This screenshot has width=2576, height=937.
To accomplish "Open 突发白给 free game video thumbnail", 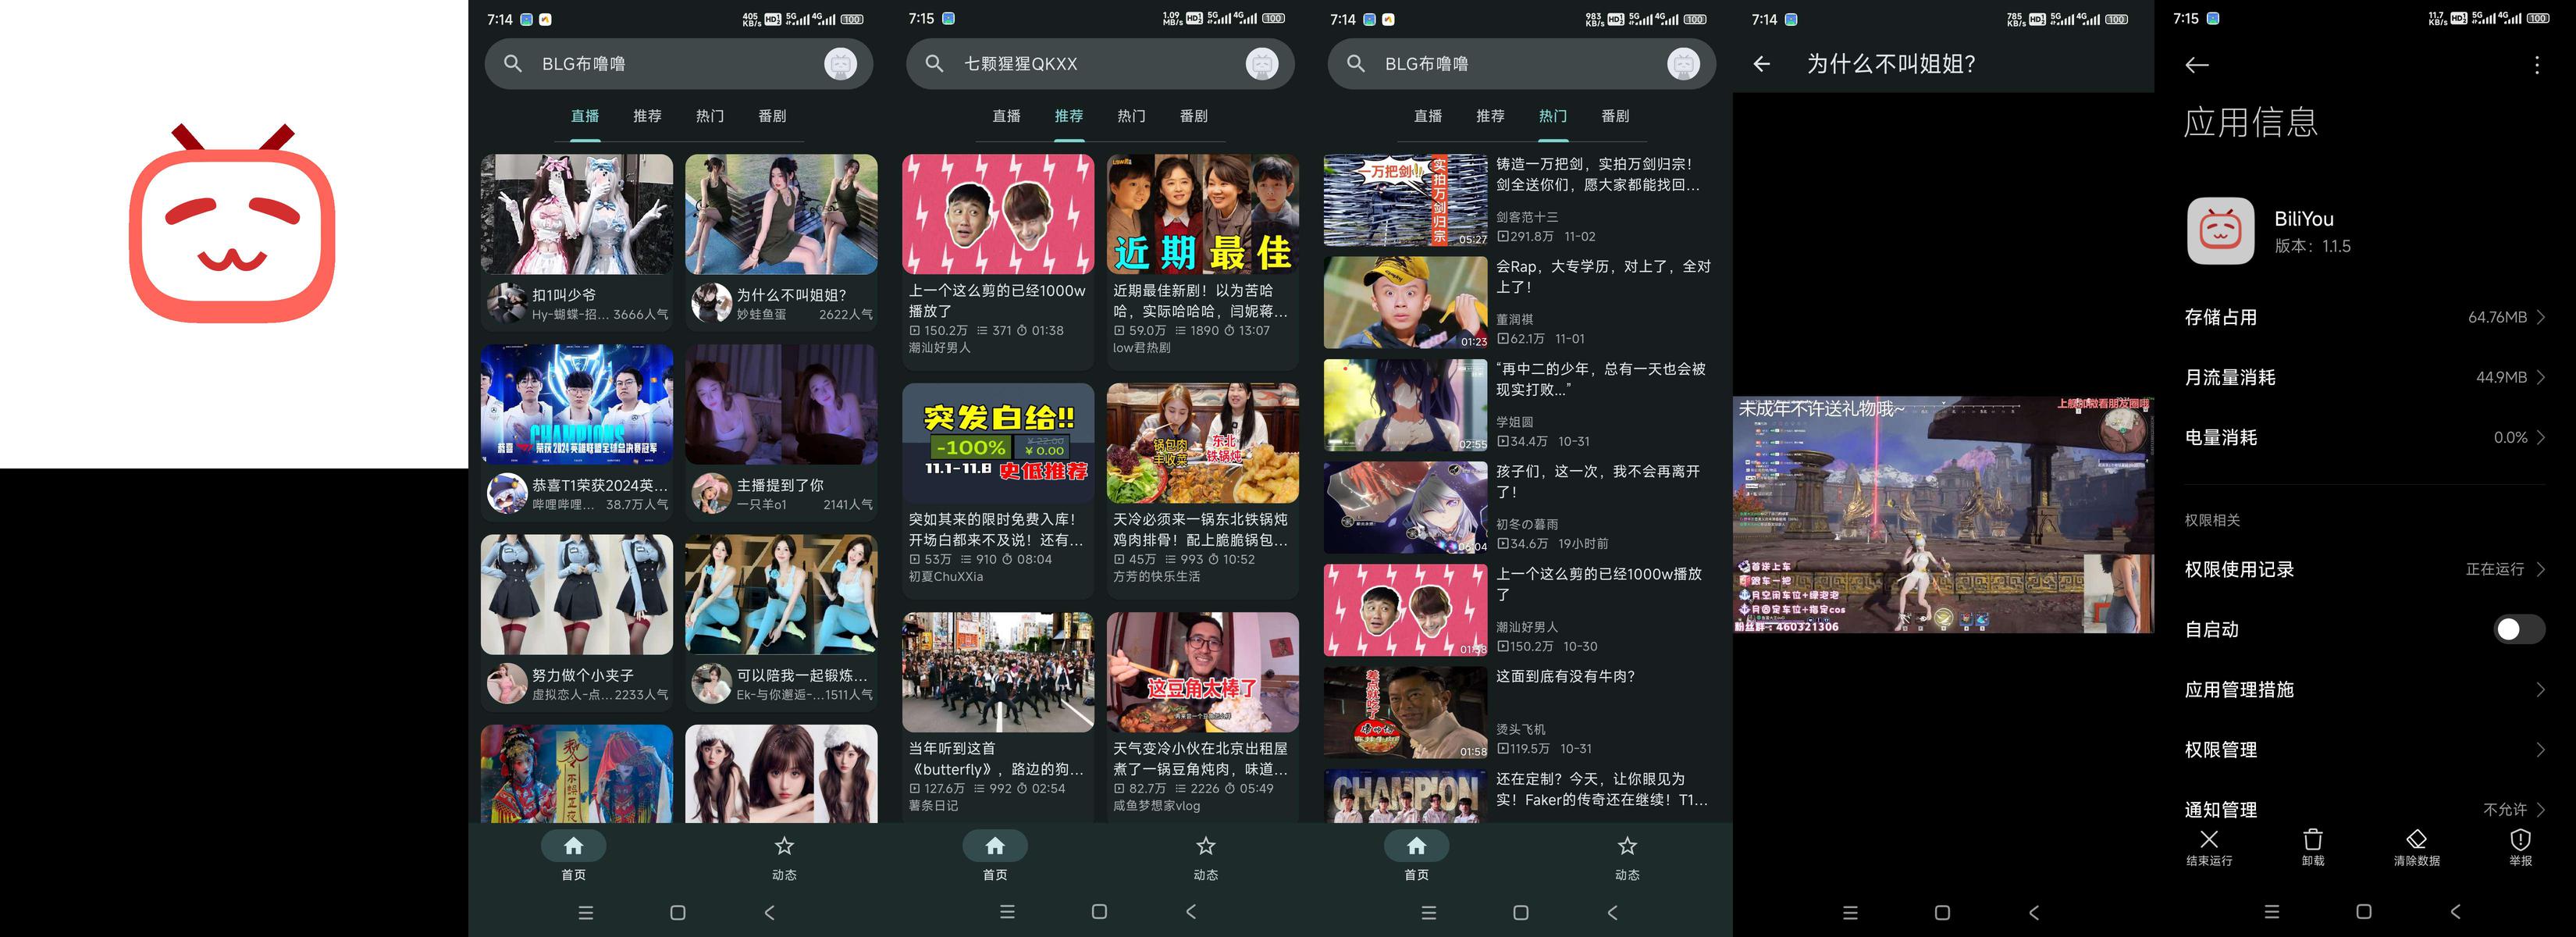I will [x=998, y=443].
